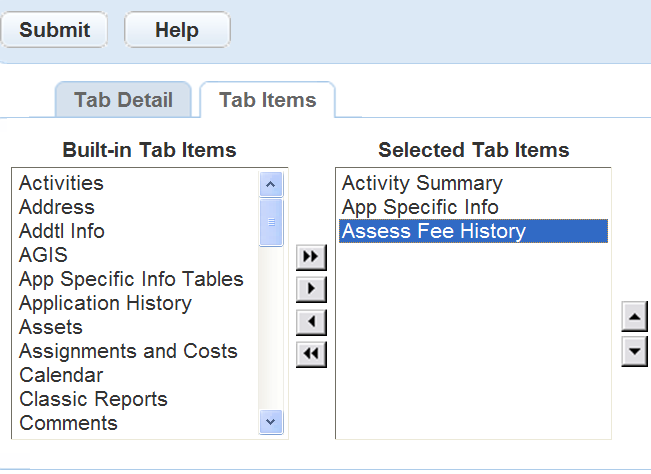This screenshot has width=651, height=474.
Task: Pick Classic Reports from the list
Action: tap(93, 399)
